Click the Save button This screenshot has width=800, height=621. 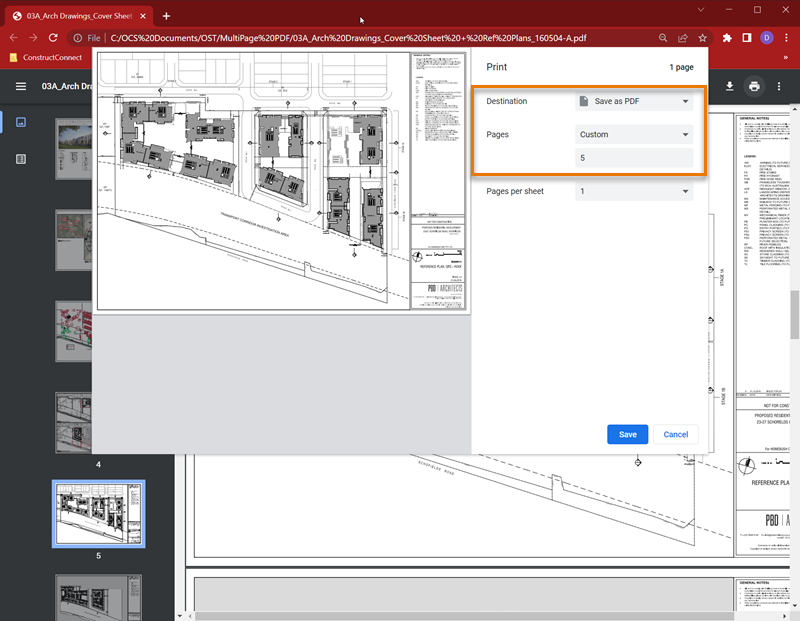pyautogui.click(x=628, y=434)
